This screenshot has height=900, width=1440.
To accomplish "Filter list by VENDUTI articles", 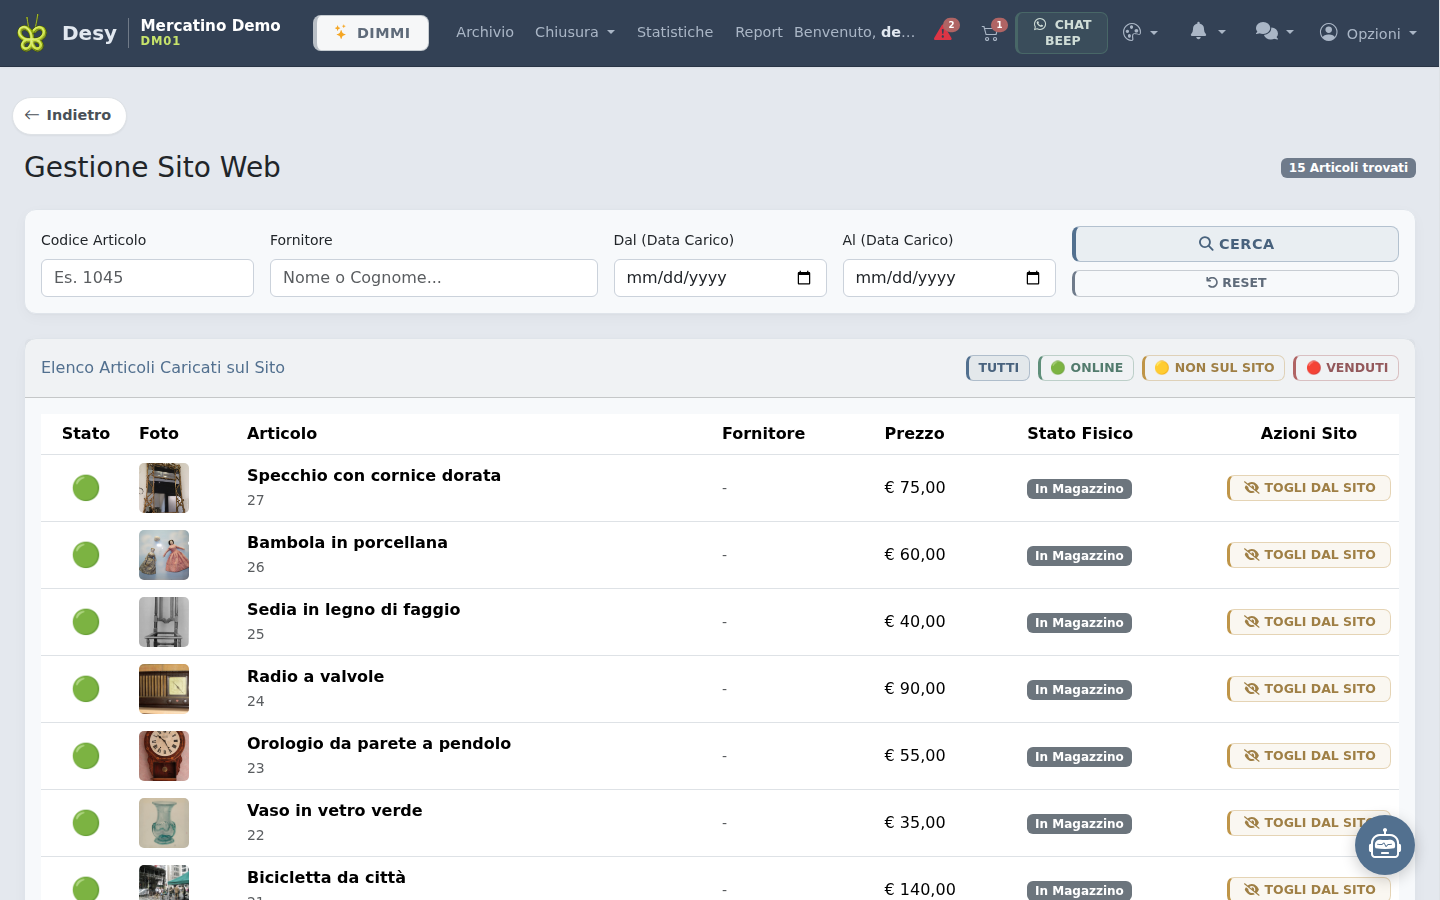I will [x=1346, y=368].
